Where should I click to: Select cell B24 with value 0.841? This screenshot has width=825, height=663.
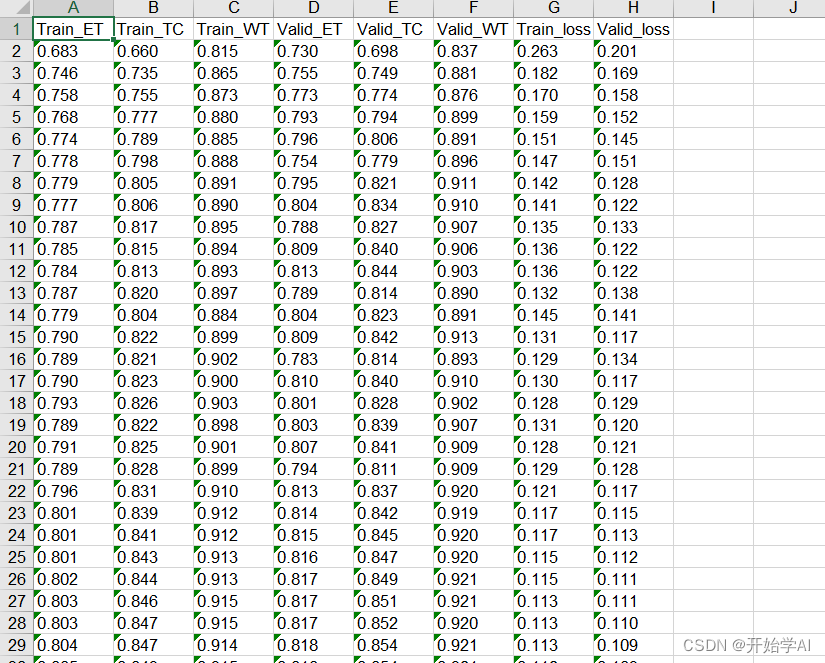click(x=153, y=535)
